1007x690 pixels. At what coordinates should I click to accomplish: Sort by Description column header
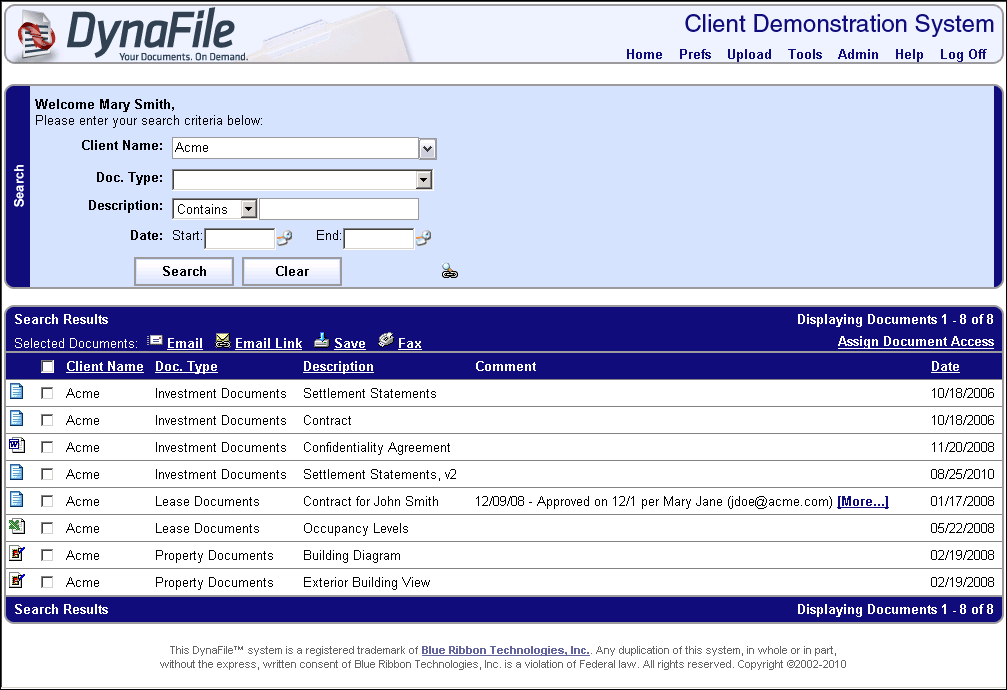point(338,366)
